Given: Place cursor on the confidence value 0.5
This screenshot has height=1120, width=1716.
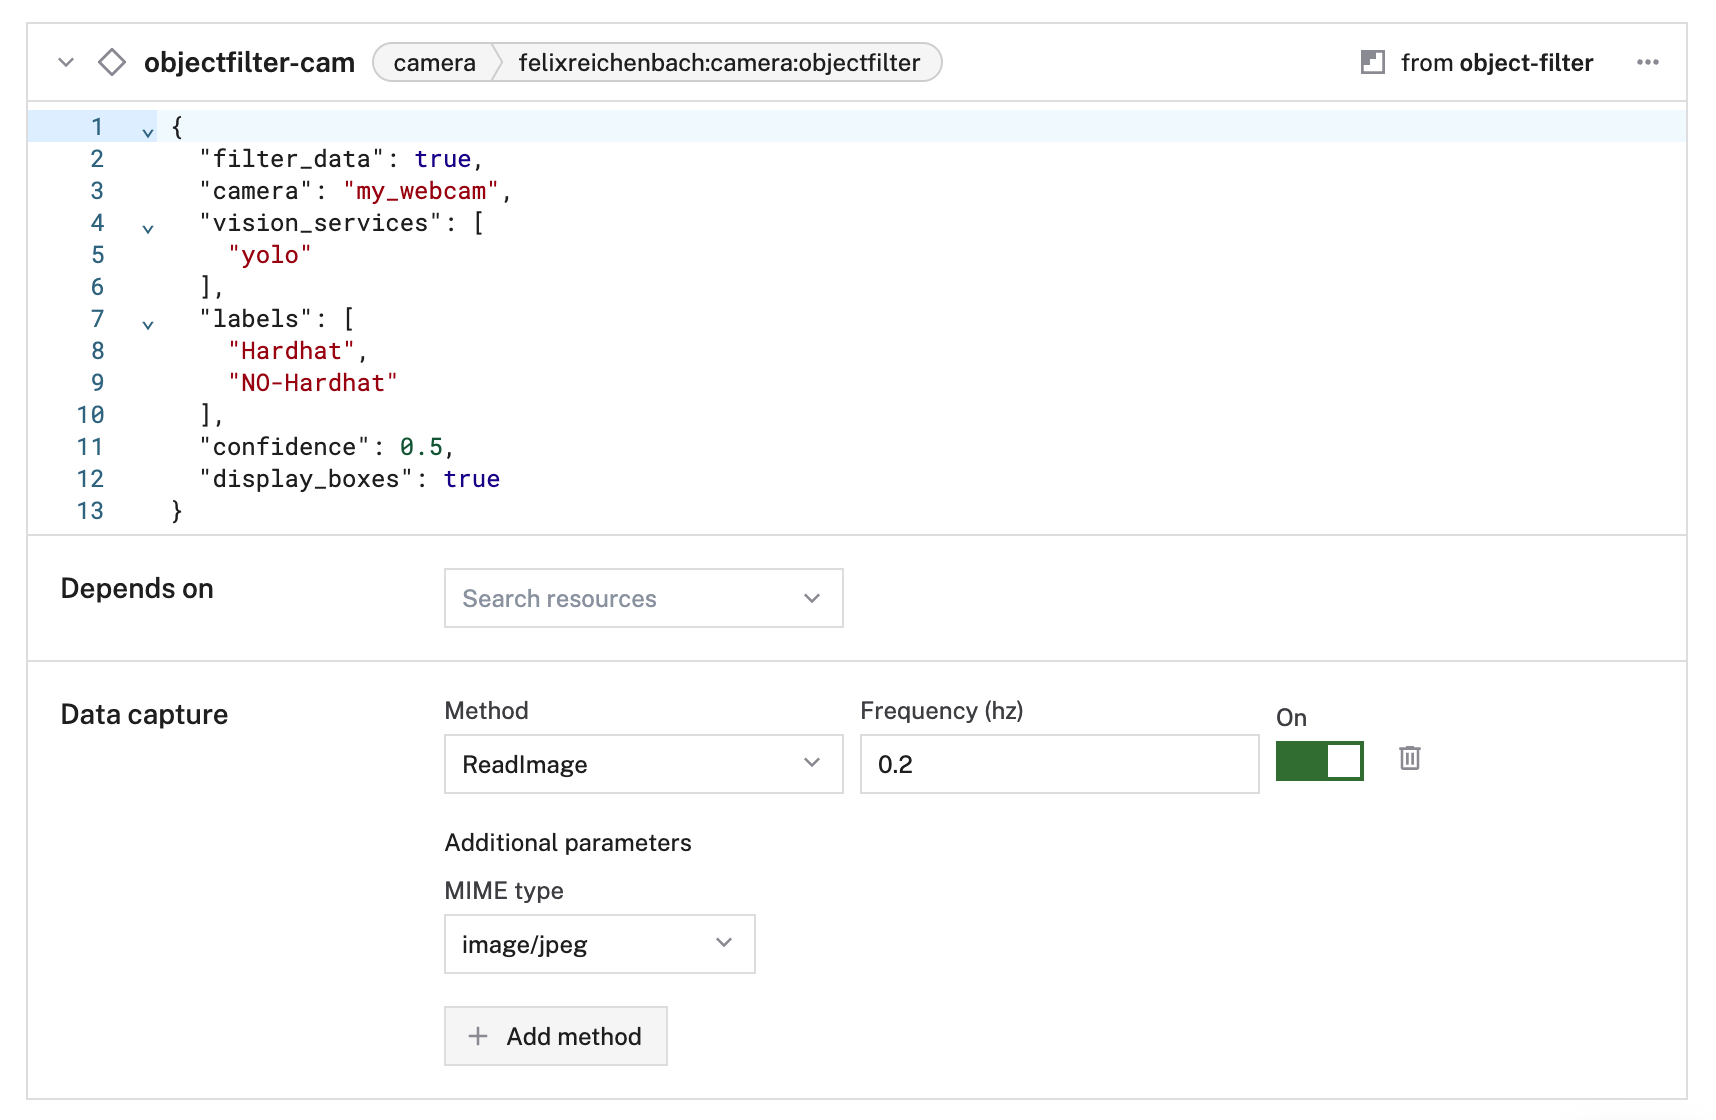Looking at the screenshot, I should 421,447.
